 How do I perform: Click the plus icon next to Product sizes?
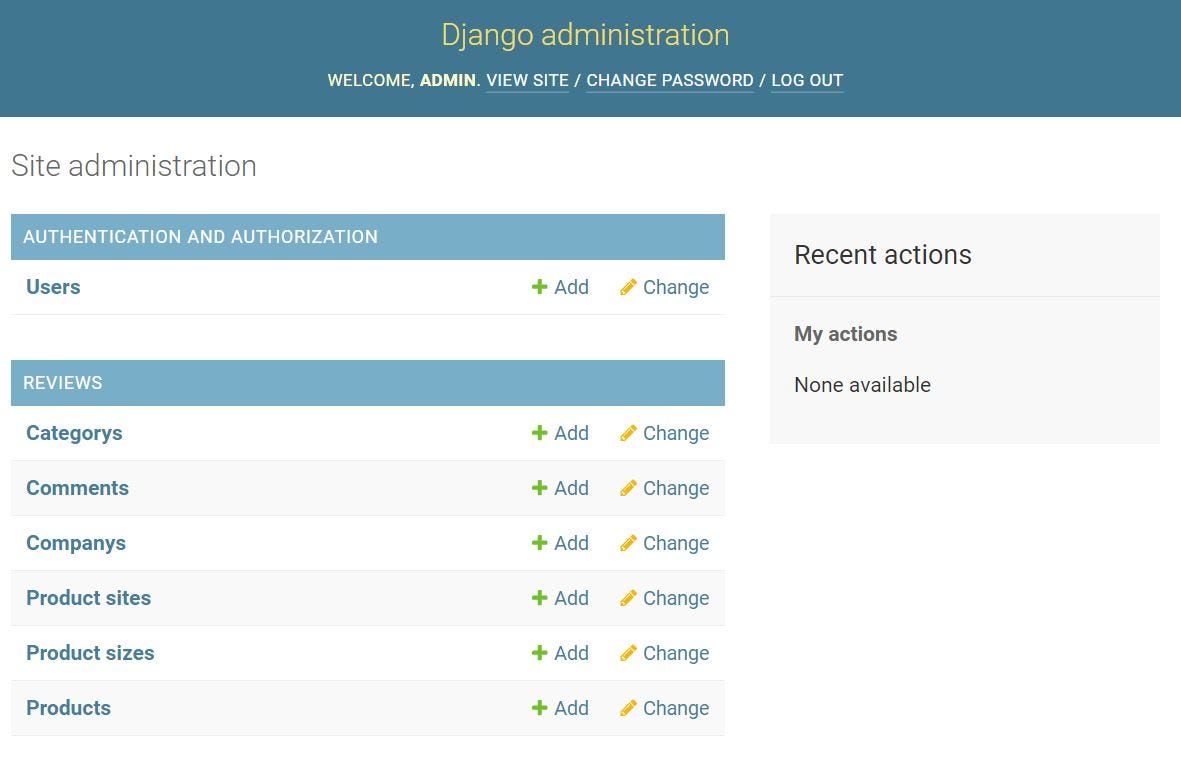(538, 653)
